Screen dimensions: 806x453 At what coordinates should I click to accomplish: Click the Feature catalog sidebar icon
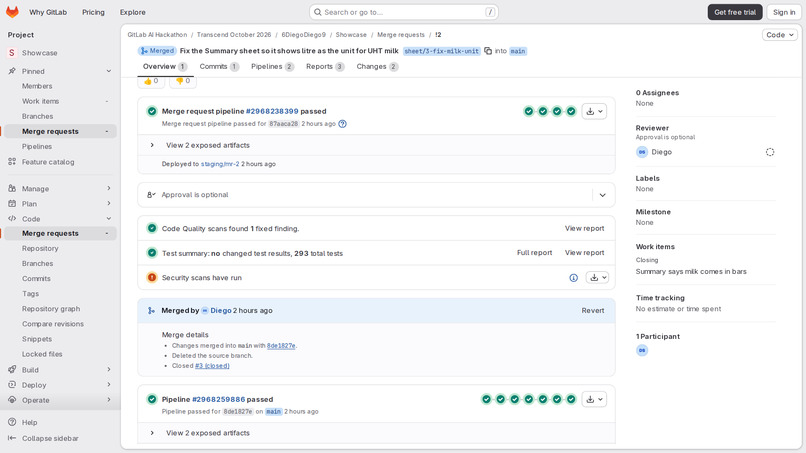(12, 161)
